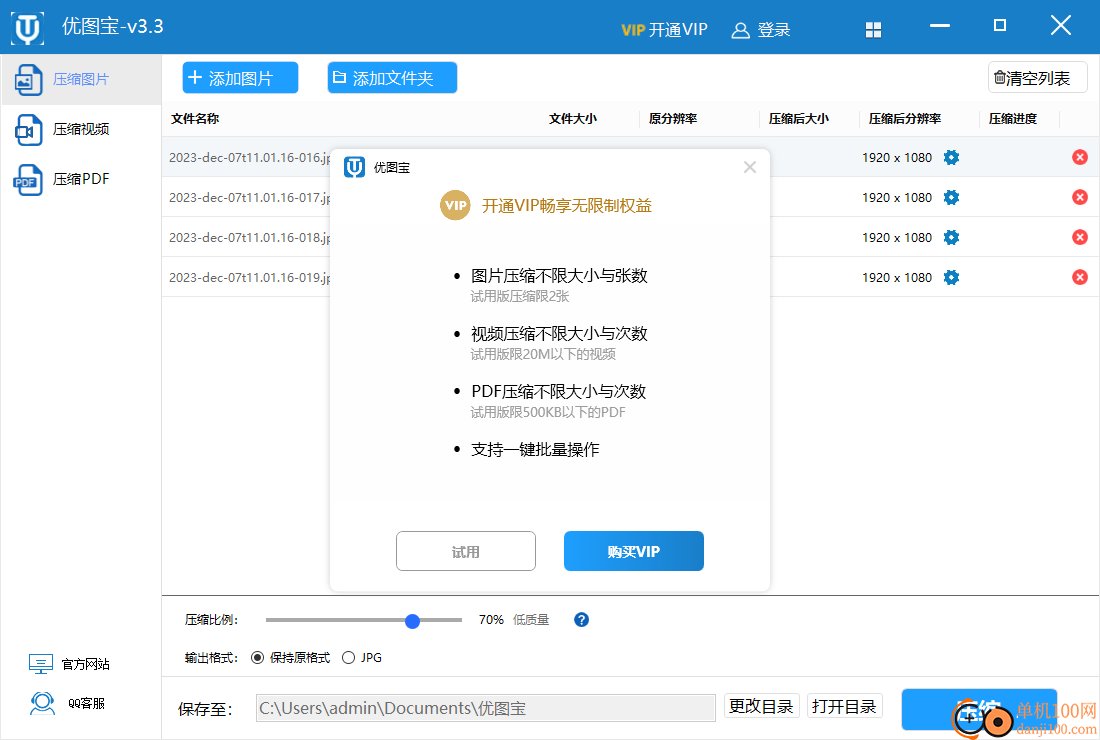The height and width of the screenshot is (740, 1100).
Task: Select 保持原格式 output format
Action: pyautogui.click(x=290, y=658)
